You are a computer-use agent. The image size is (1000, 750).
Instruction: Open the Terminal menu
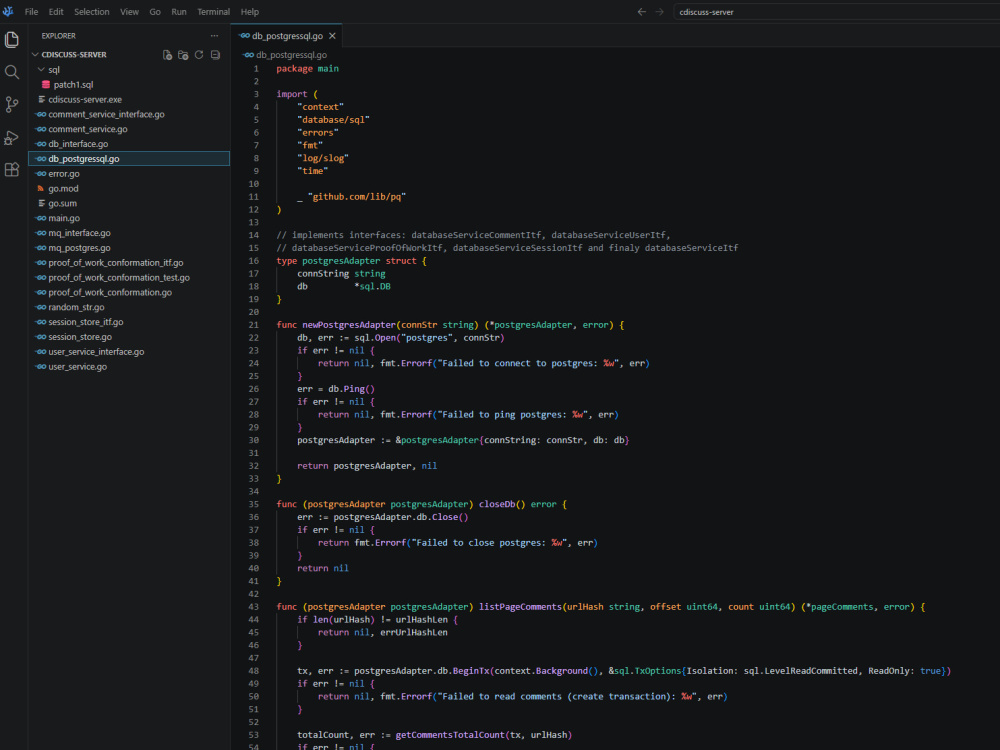coord(214,11)
